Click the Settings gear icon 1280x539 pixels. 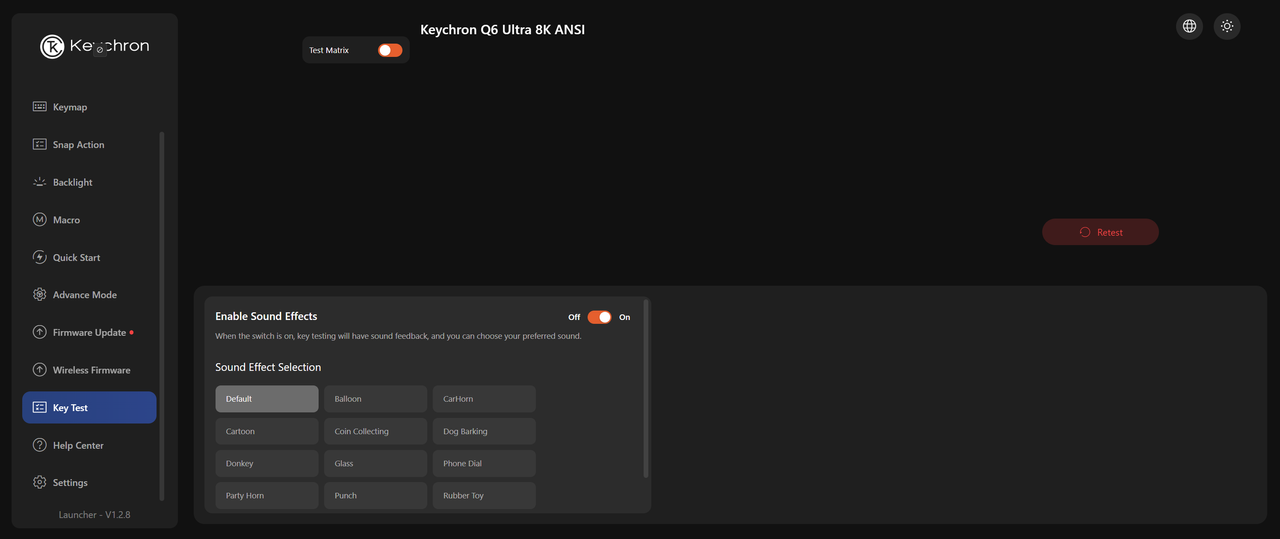coord(40,482)
